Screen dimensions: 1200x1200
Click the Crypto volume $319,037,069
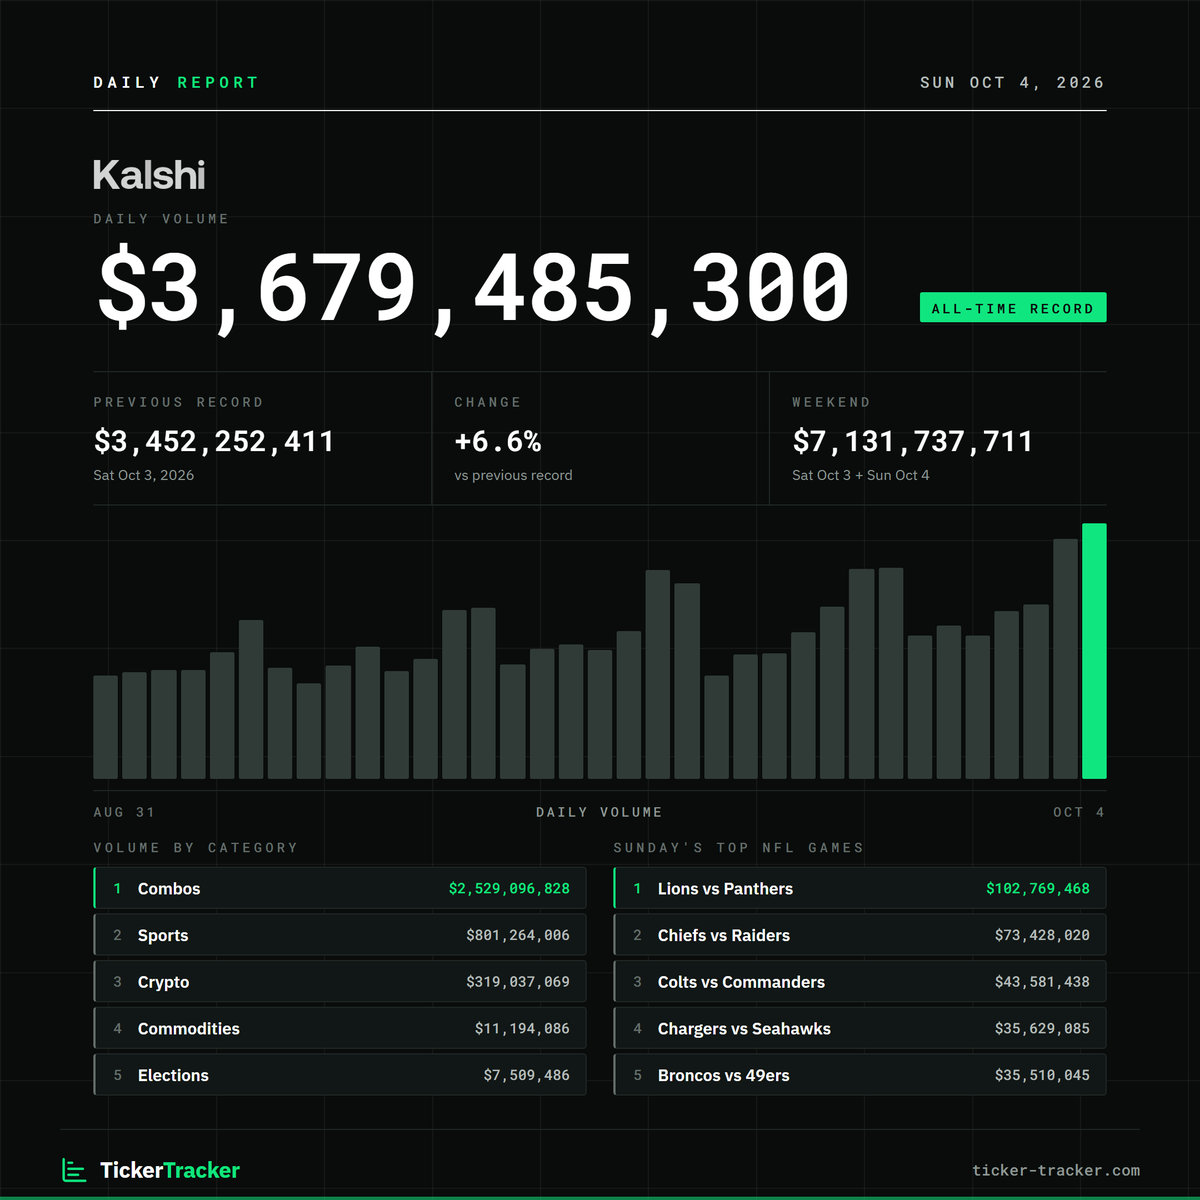(518, 982)
